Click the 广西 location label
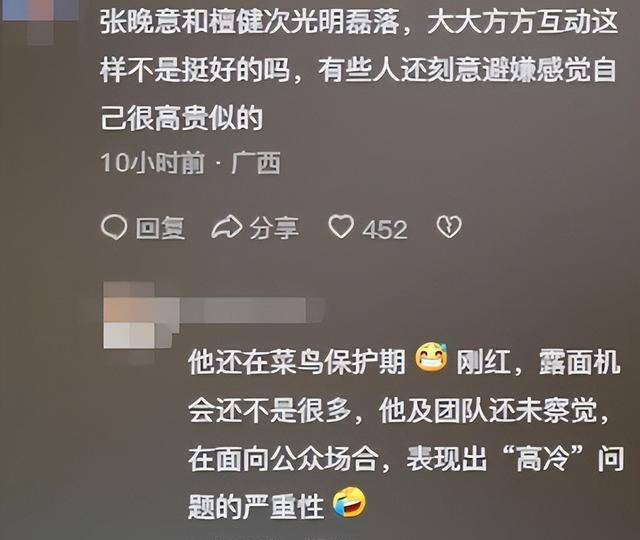This screenshot has height=540, width=640. [256, 162]
